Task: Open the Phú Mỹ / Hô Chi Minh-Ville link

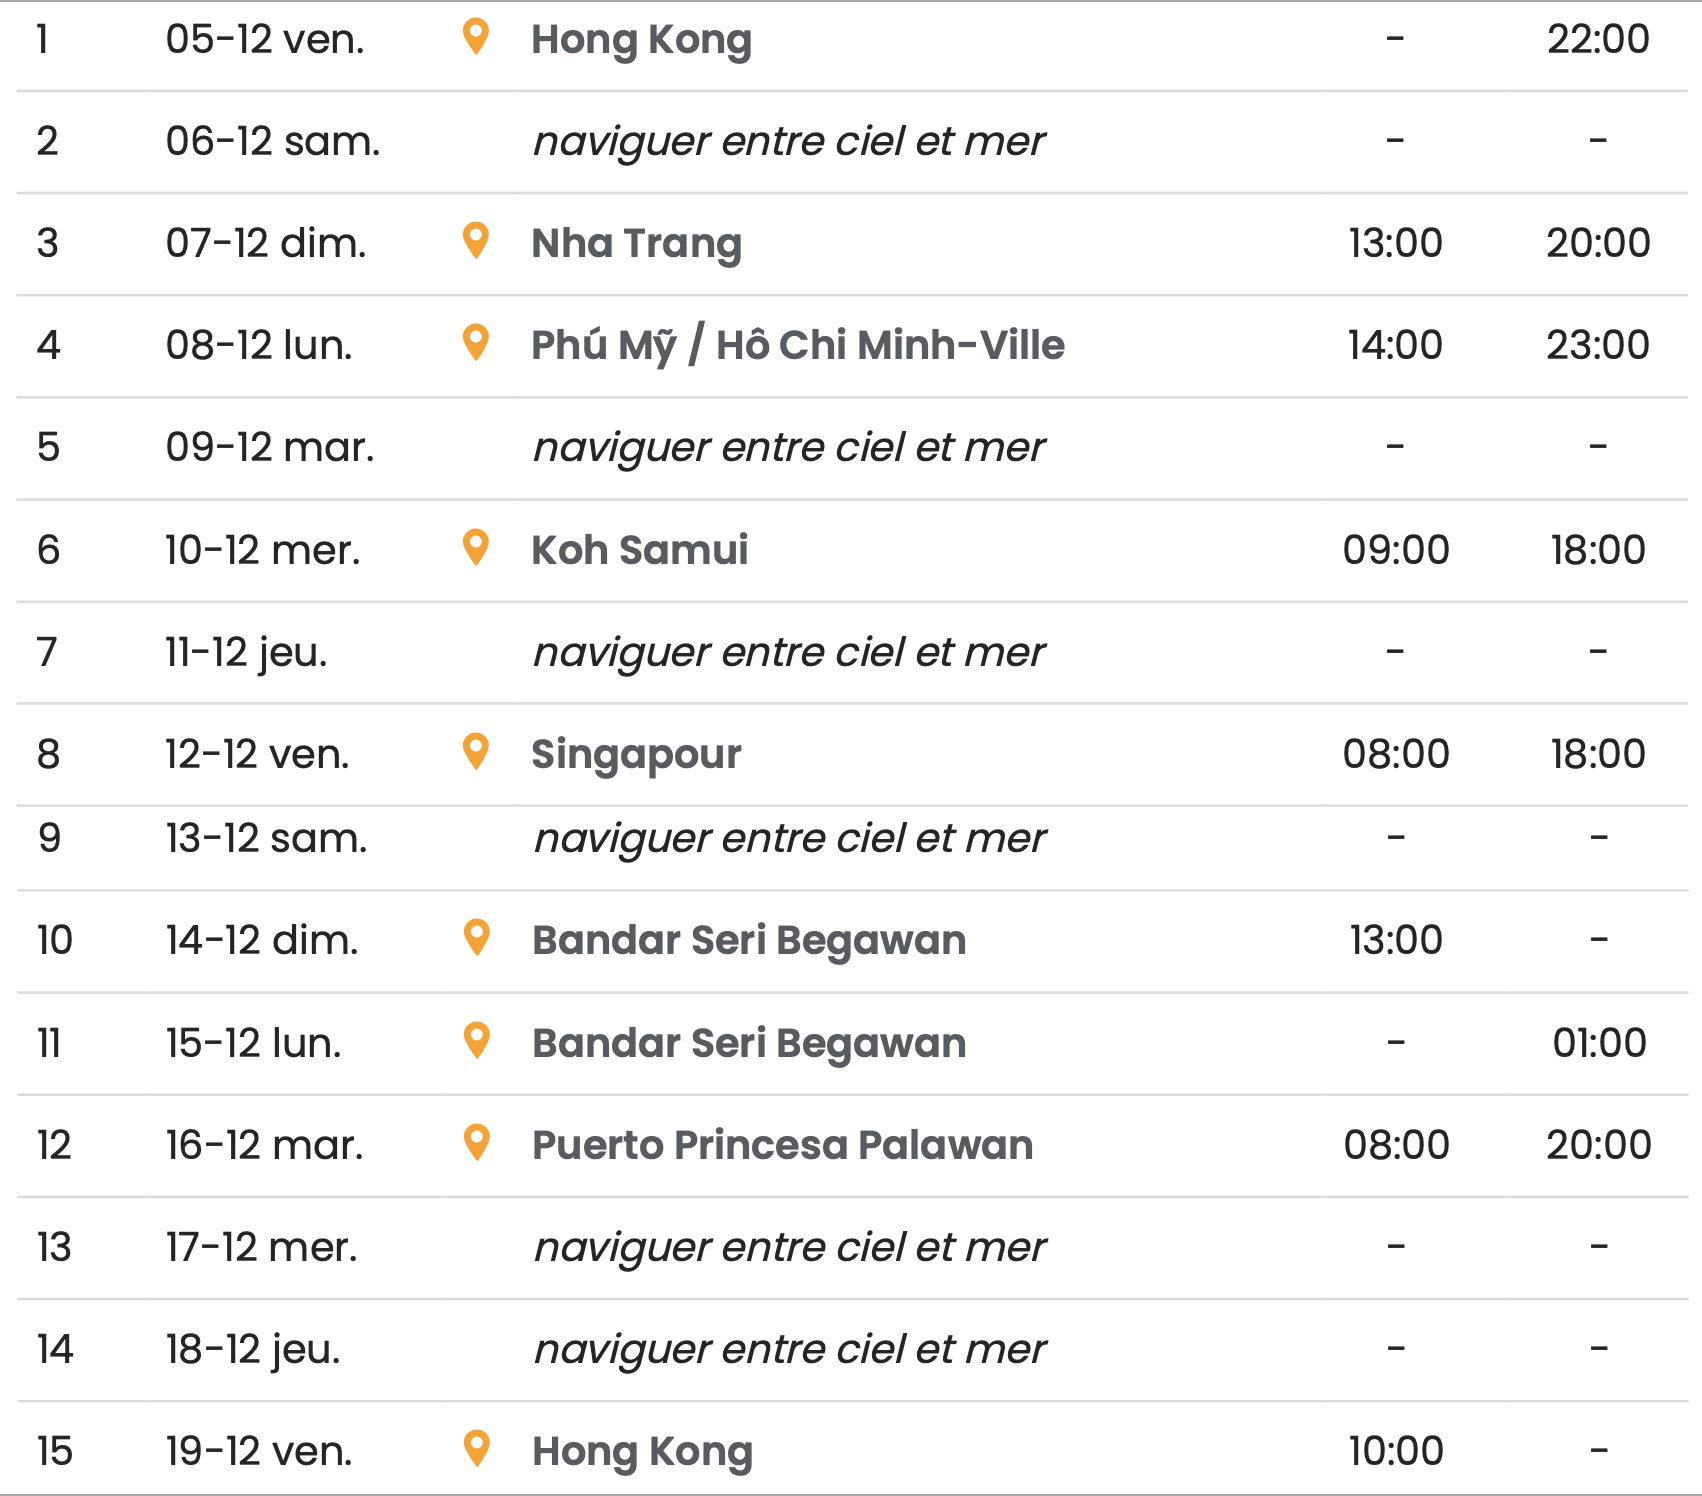Action: pyautogui.click(x=798, y=345)
